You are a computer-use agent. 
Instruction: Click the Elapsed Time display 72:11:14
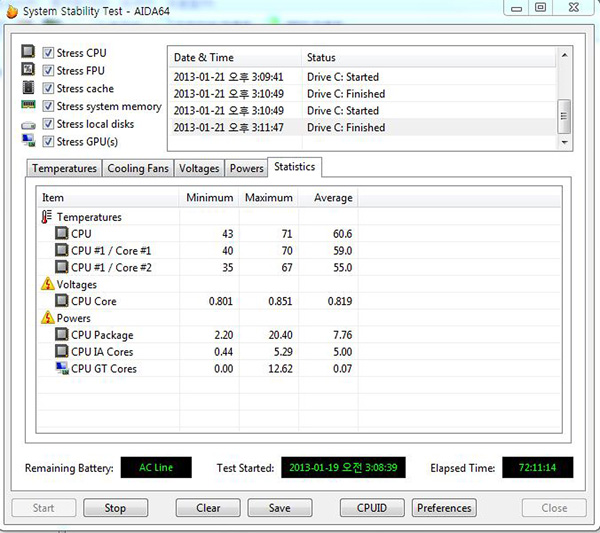coord(538,467)
